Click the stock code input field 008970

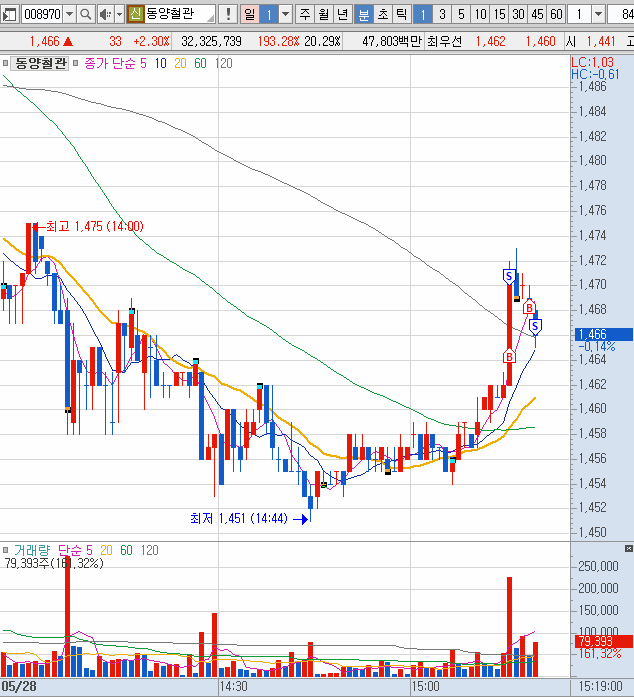pos(40,14)
